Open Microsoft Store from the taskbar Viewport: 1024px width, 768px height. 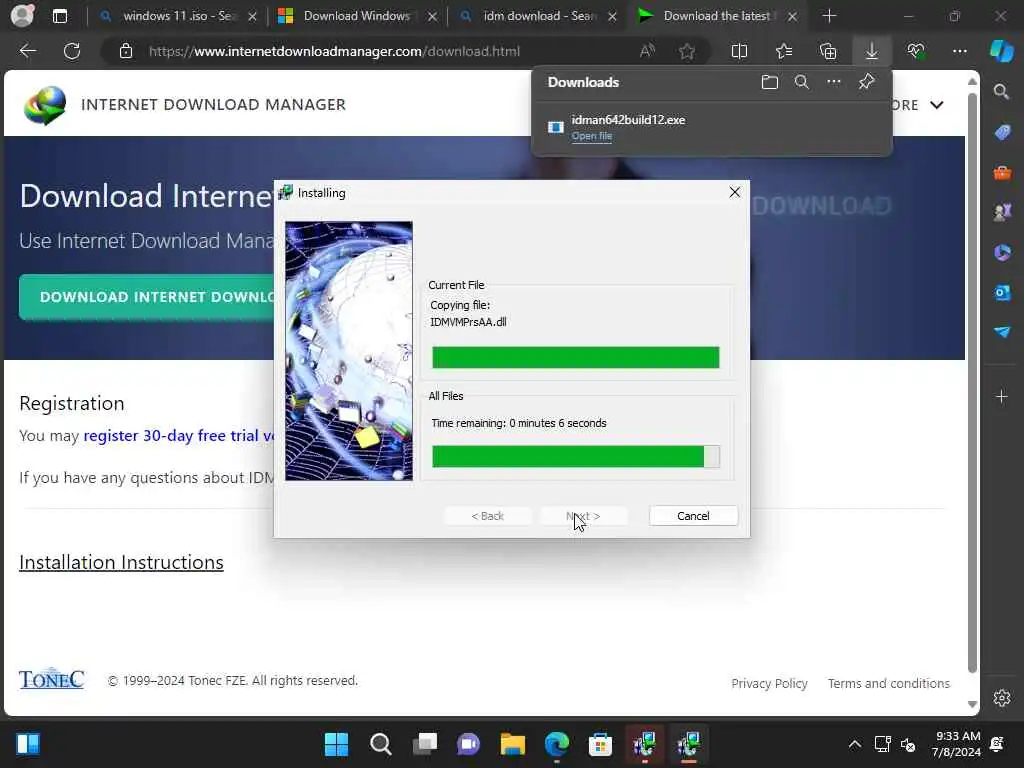click(600, 744)
